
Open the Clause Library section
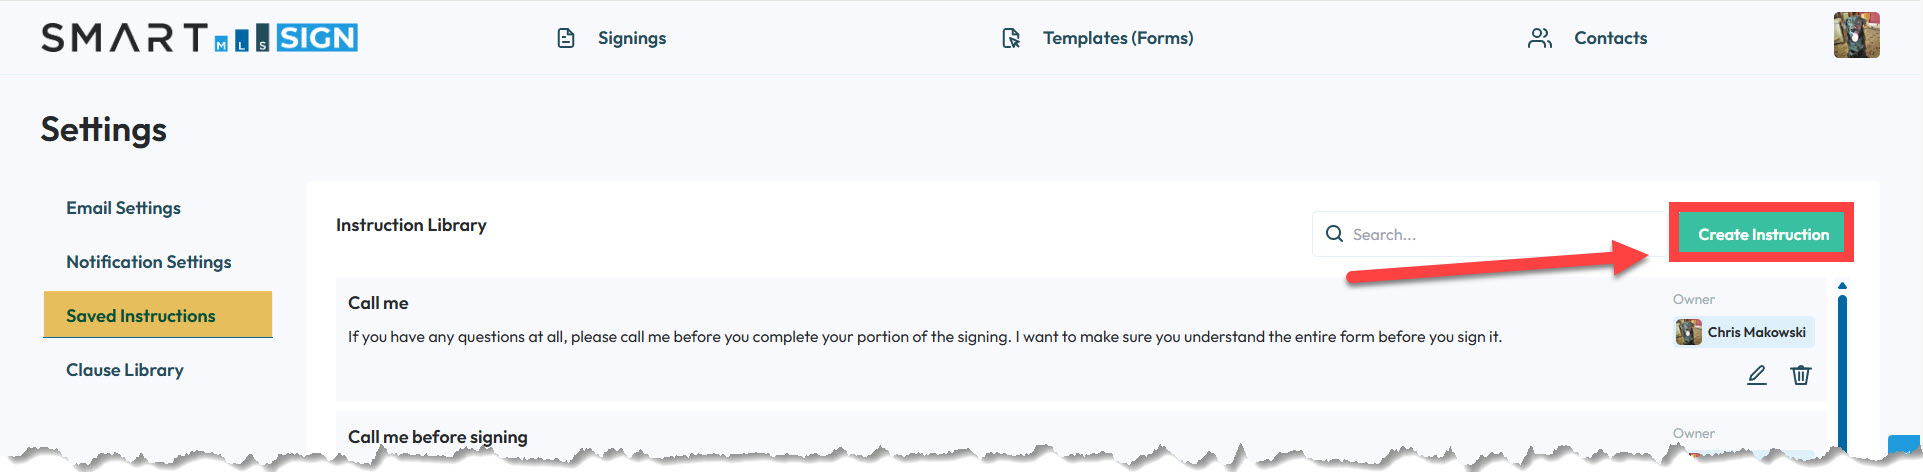coord(125,370)
